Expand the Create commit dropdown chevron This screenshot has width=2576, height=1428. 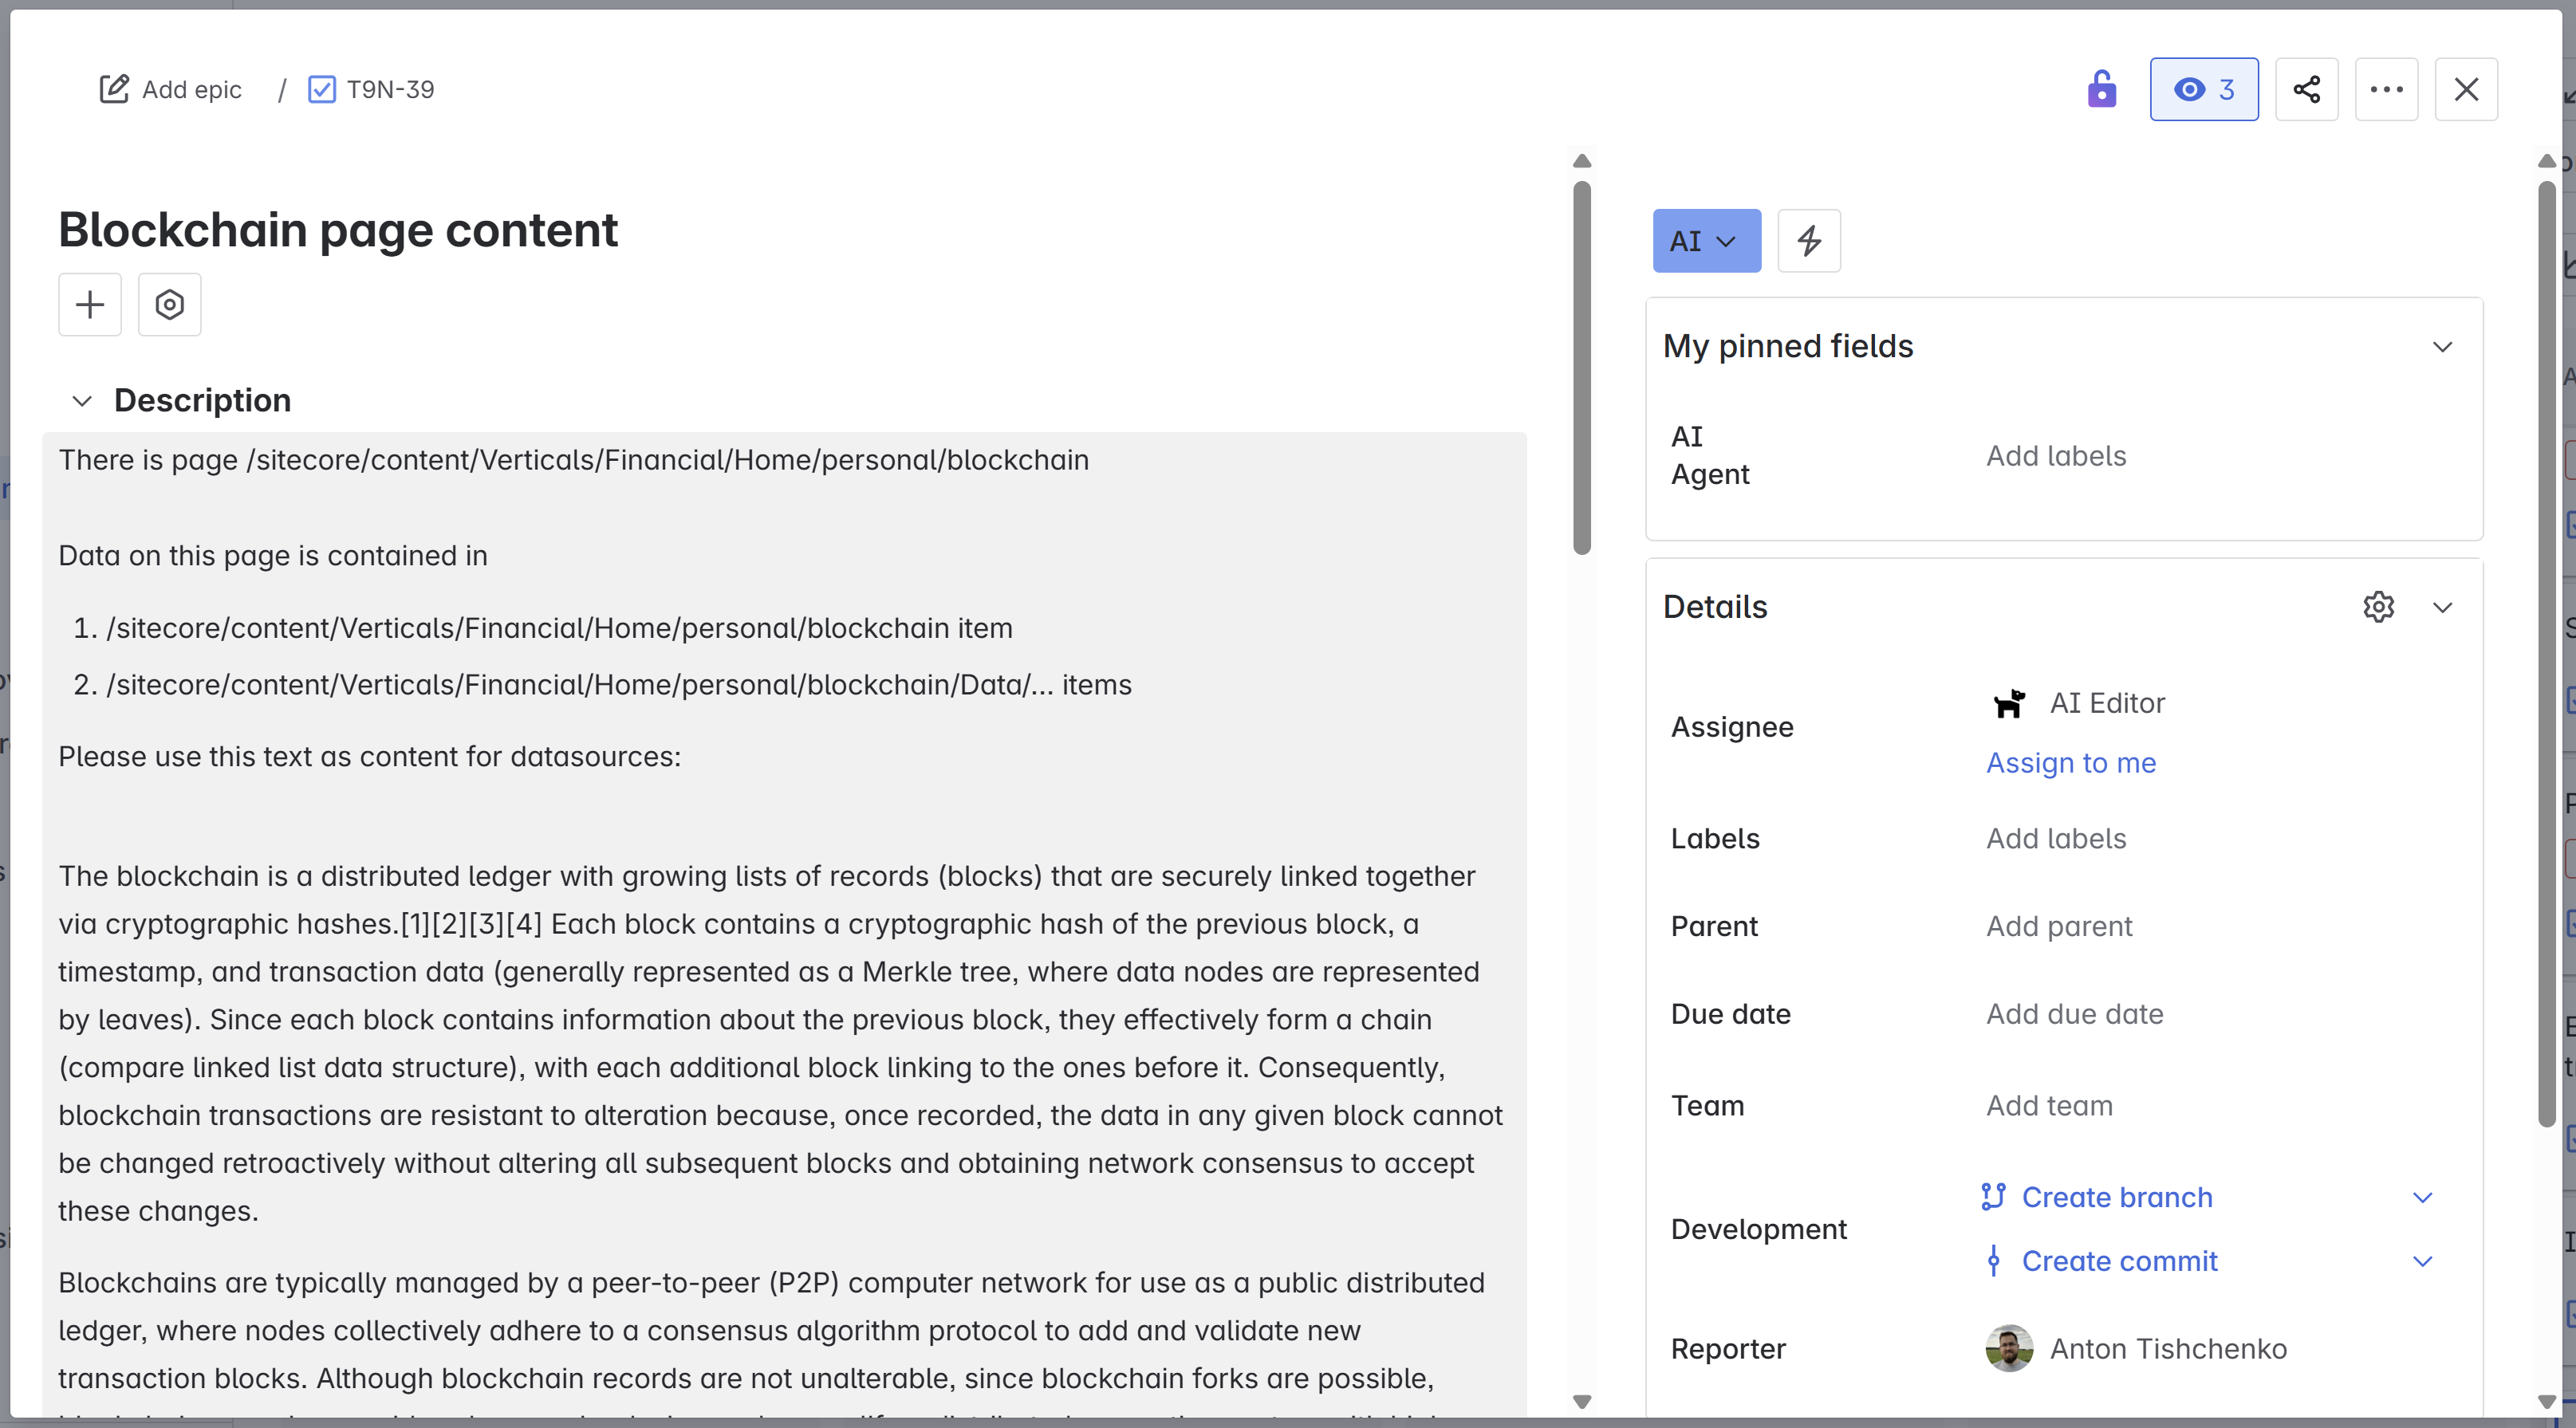2423,1261
